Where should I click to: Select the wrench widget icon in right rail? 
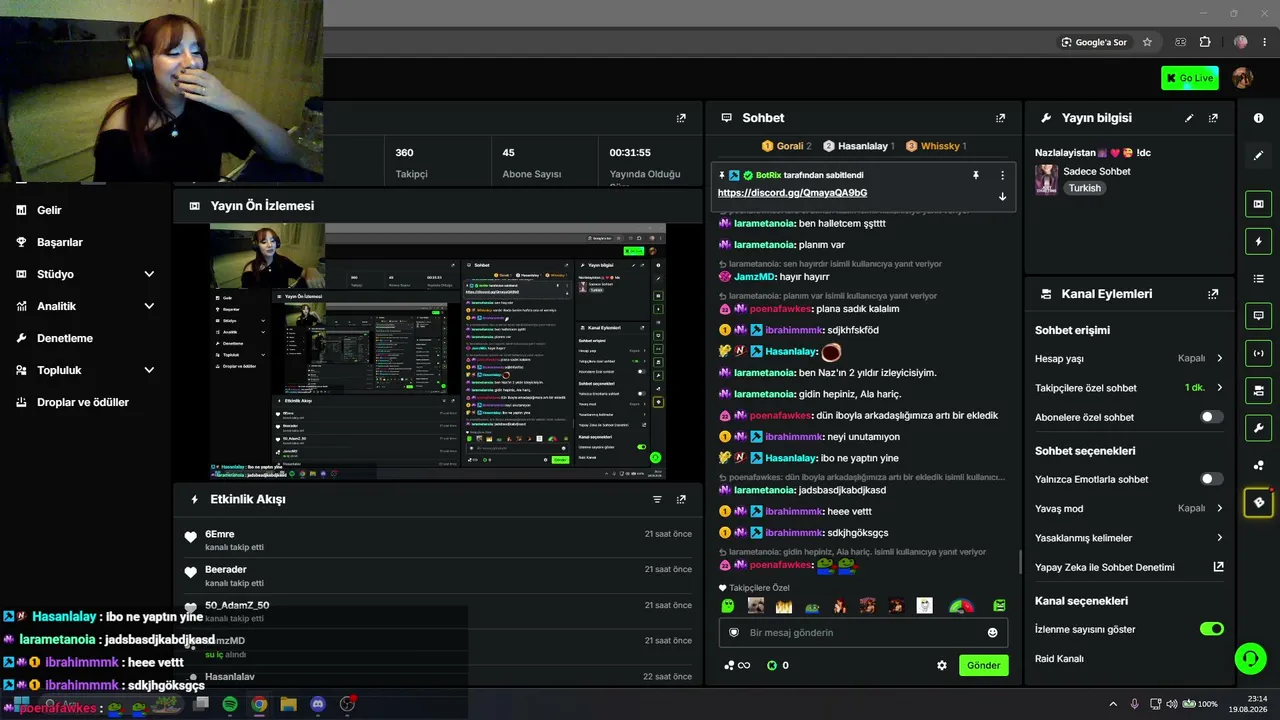coord(1258,428)
